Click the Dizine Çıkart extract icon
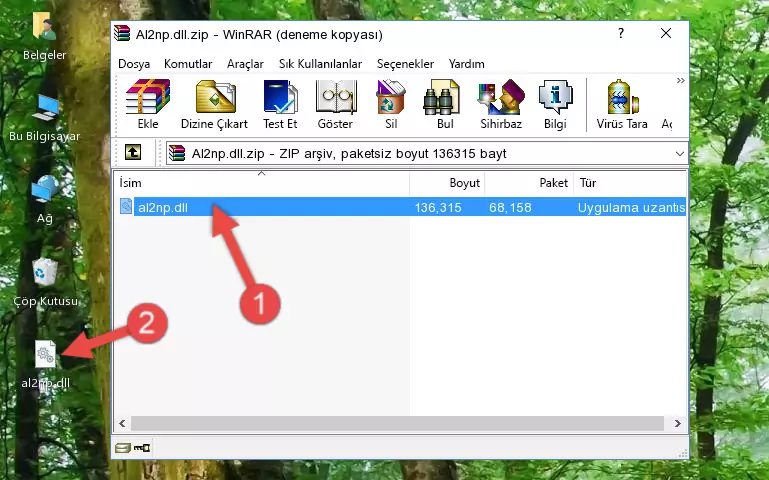 [214, 104]
